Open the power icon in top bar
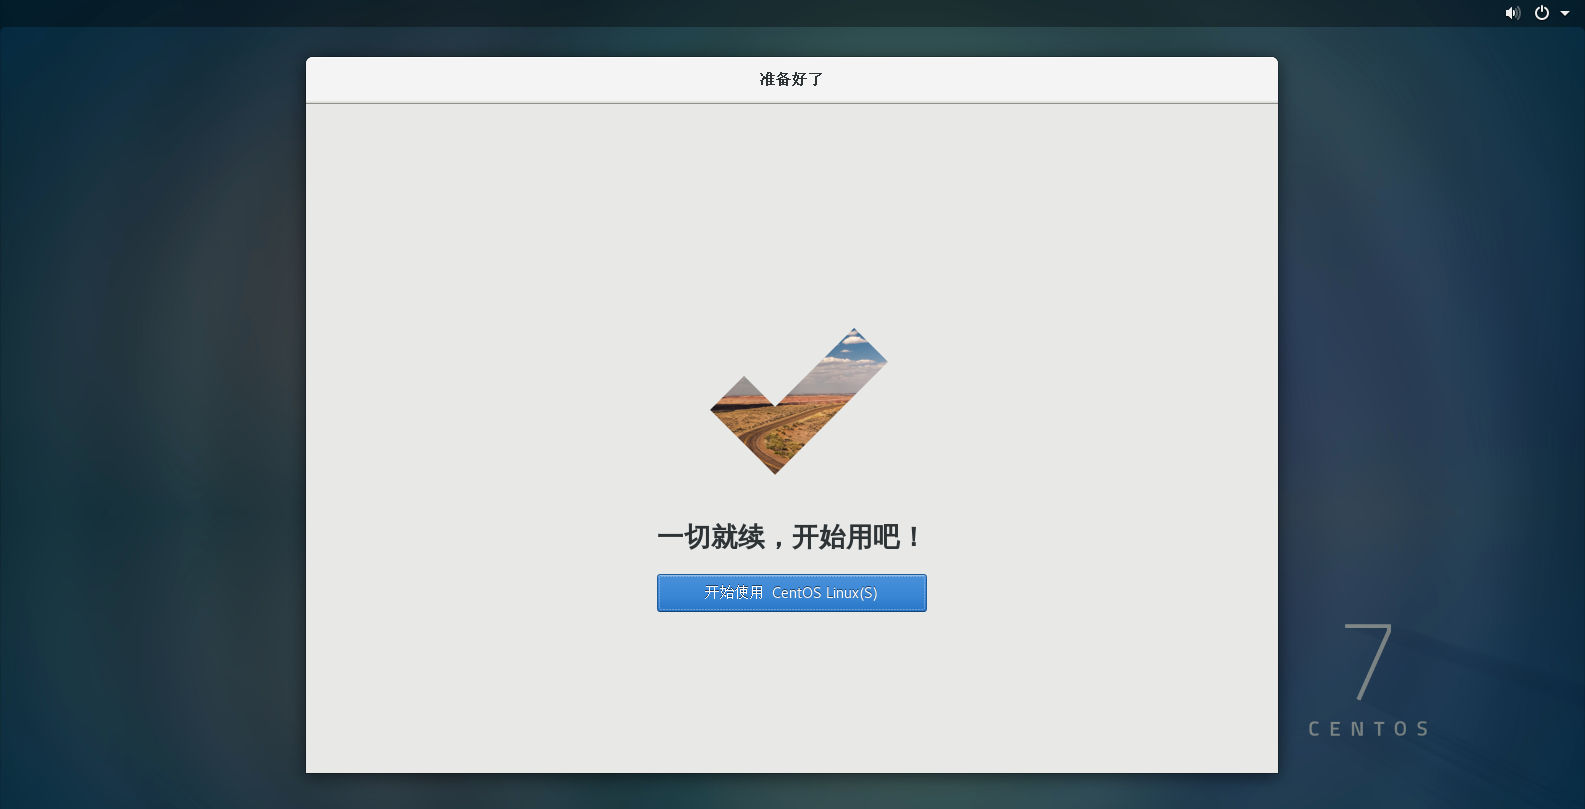The width and height of the screenshot is (1585, 809). coord(1542,13)
